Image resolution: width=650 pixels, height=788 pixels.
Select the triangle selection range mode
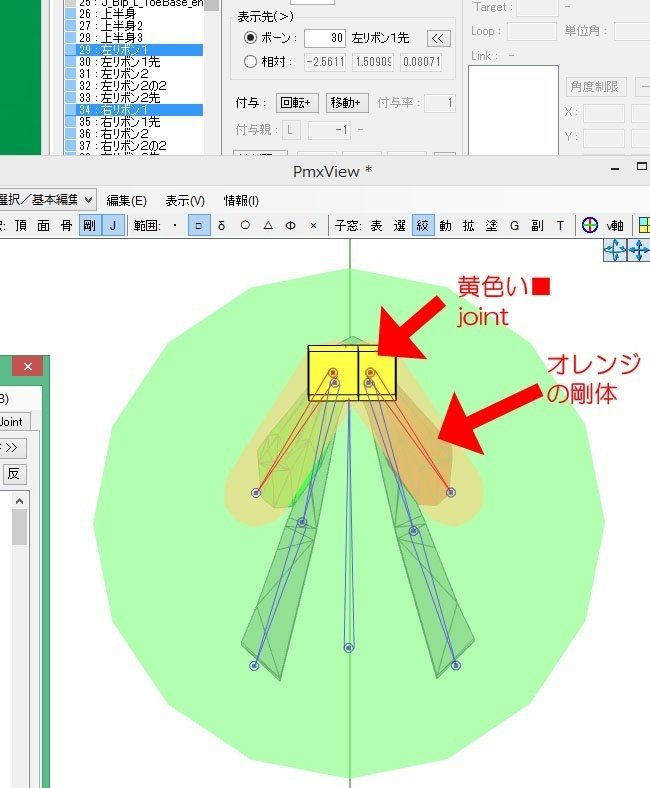tap(268, 226)
